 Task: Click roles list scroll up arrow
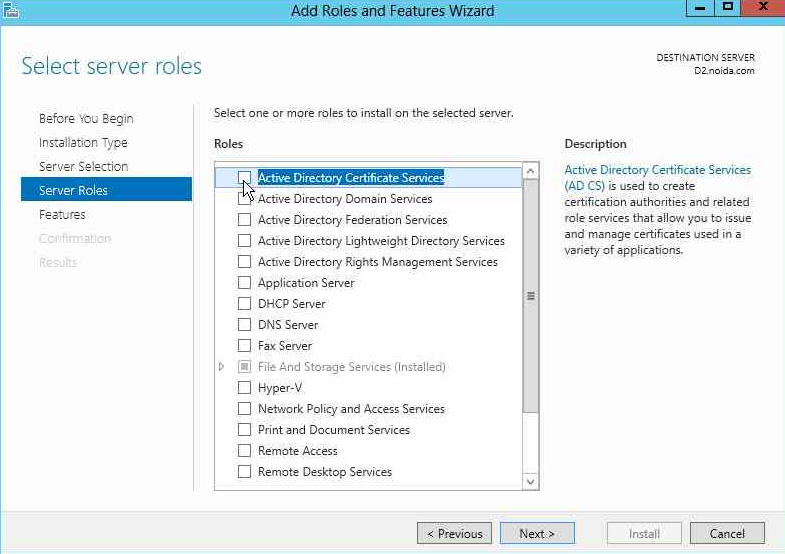pos(531,171)
